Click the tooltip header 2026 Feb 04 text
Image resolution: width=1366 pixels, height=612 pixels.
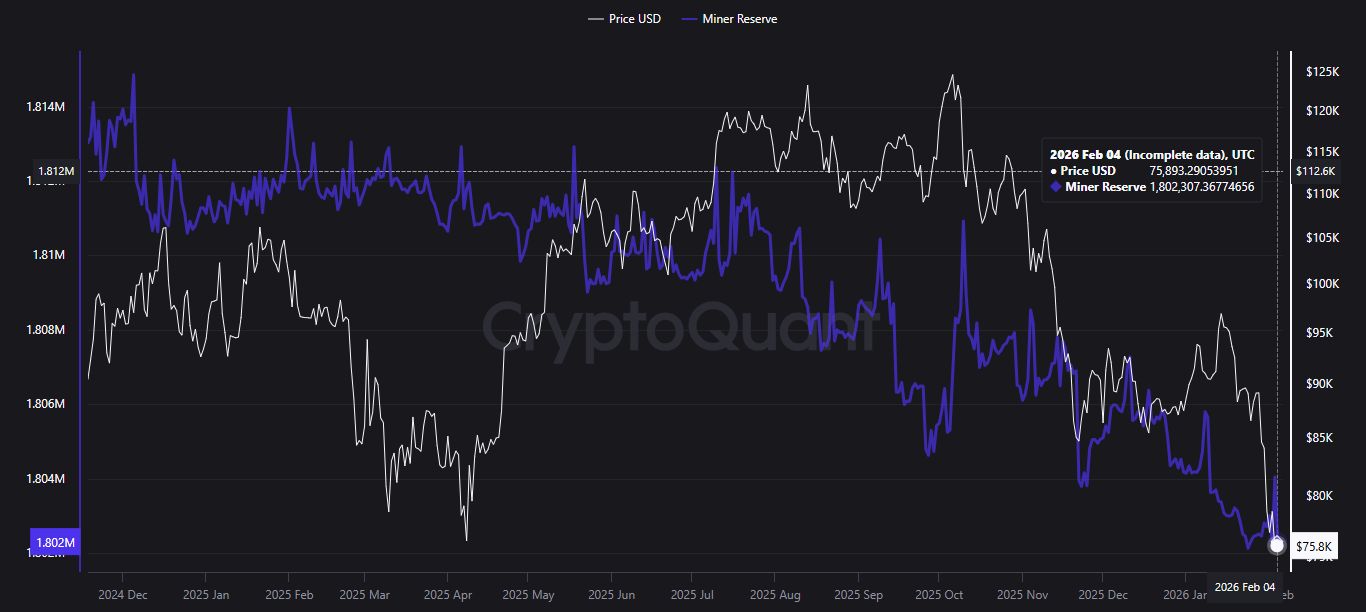[x=1086, y=155]
